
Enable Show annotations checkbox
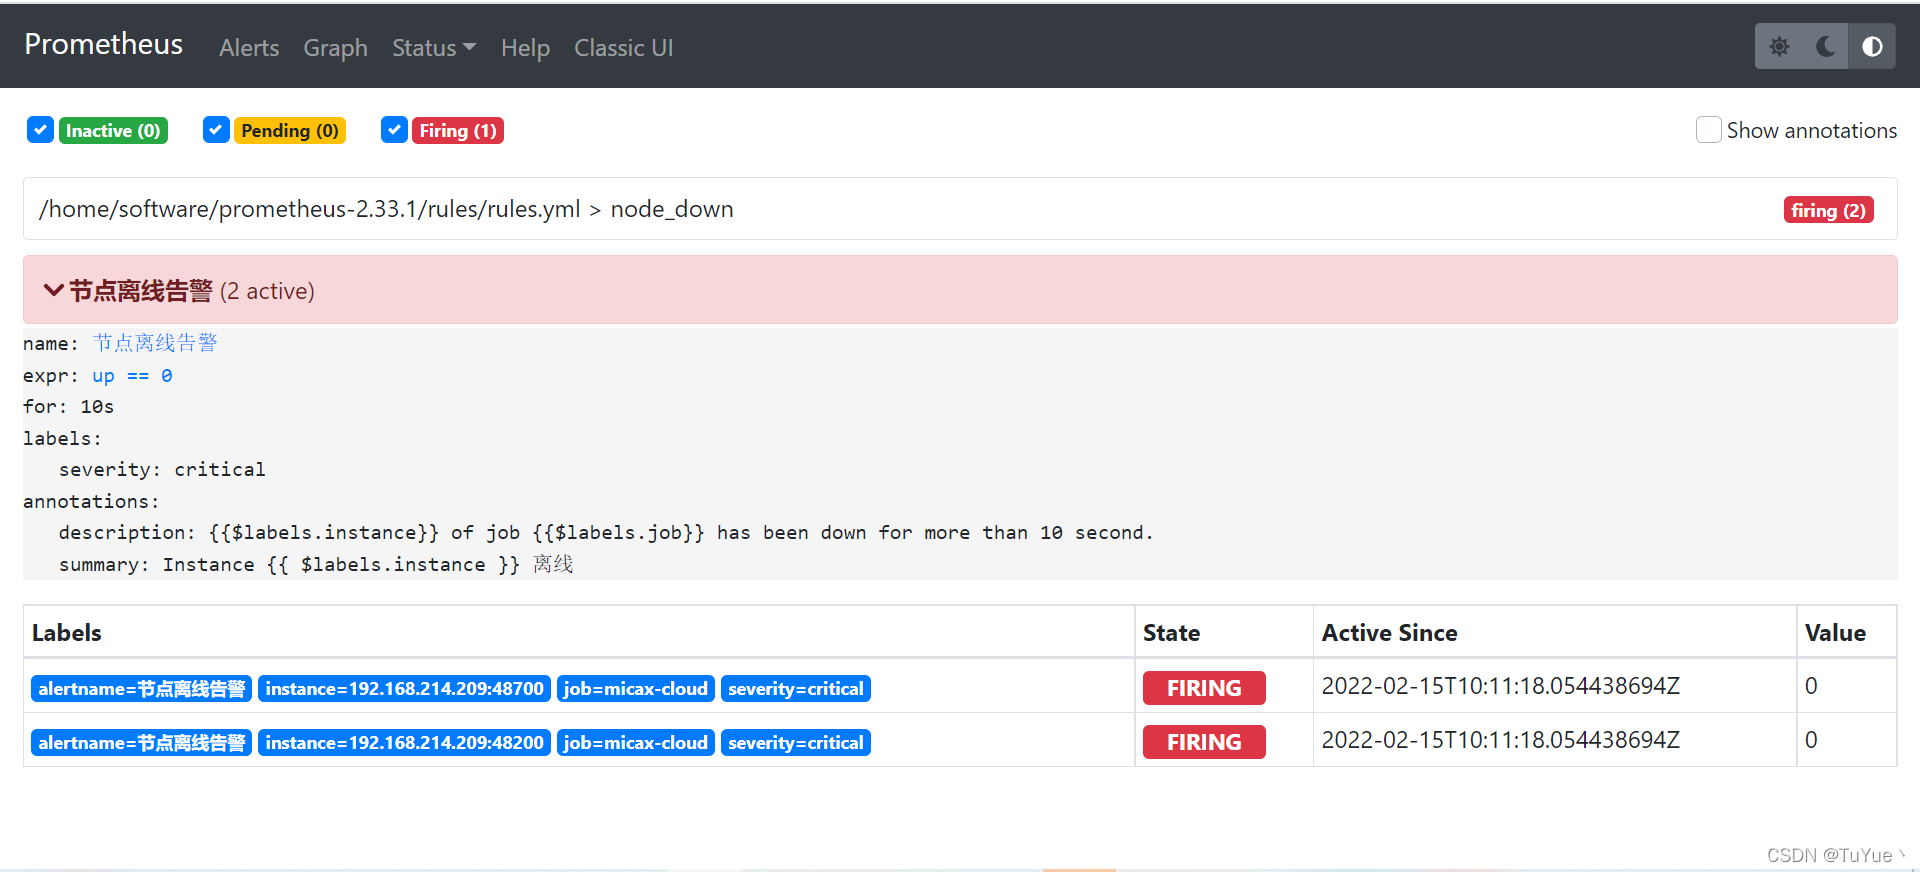[x=1708, y=130]
